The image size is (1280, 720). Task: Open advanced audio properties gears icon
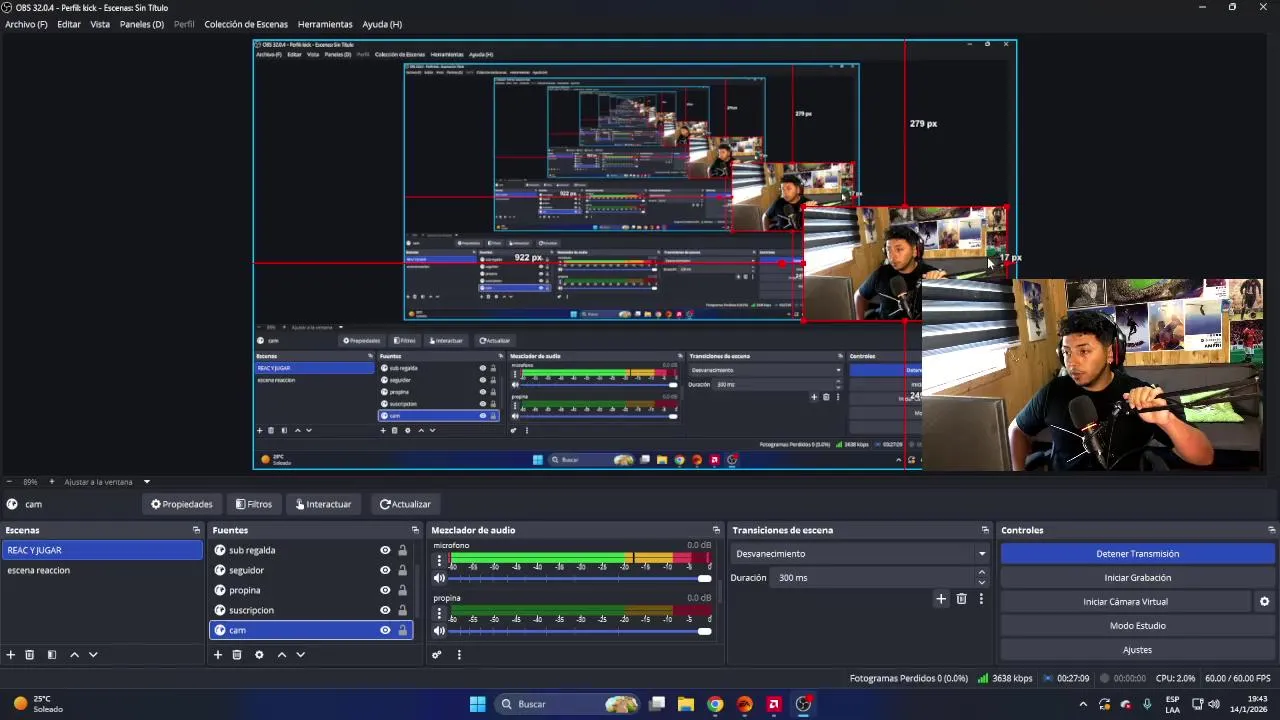tap(437, 655)
